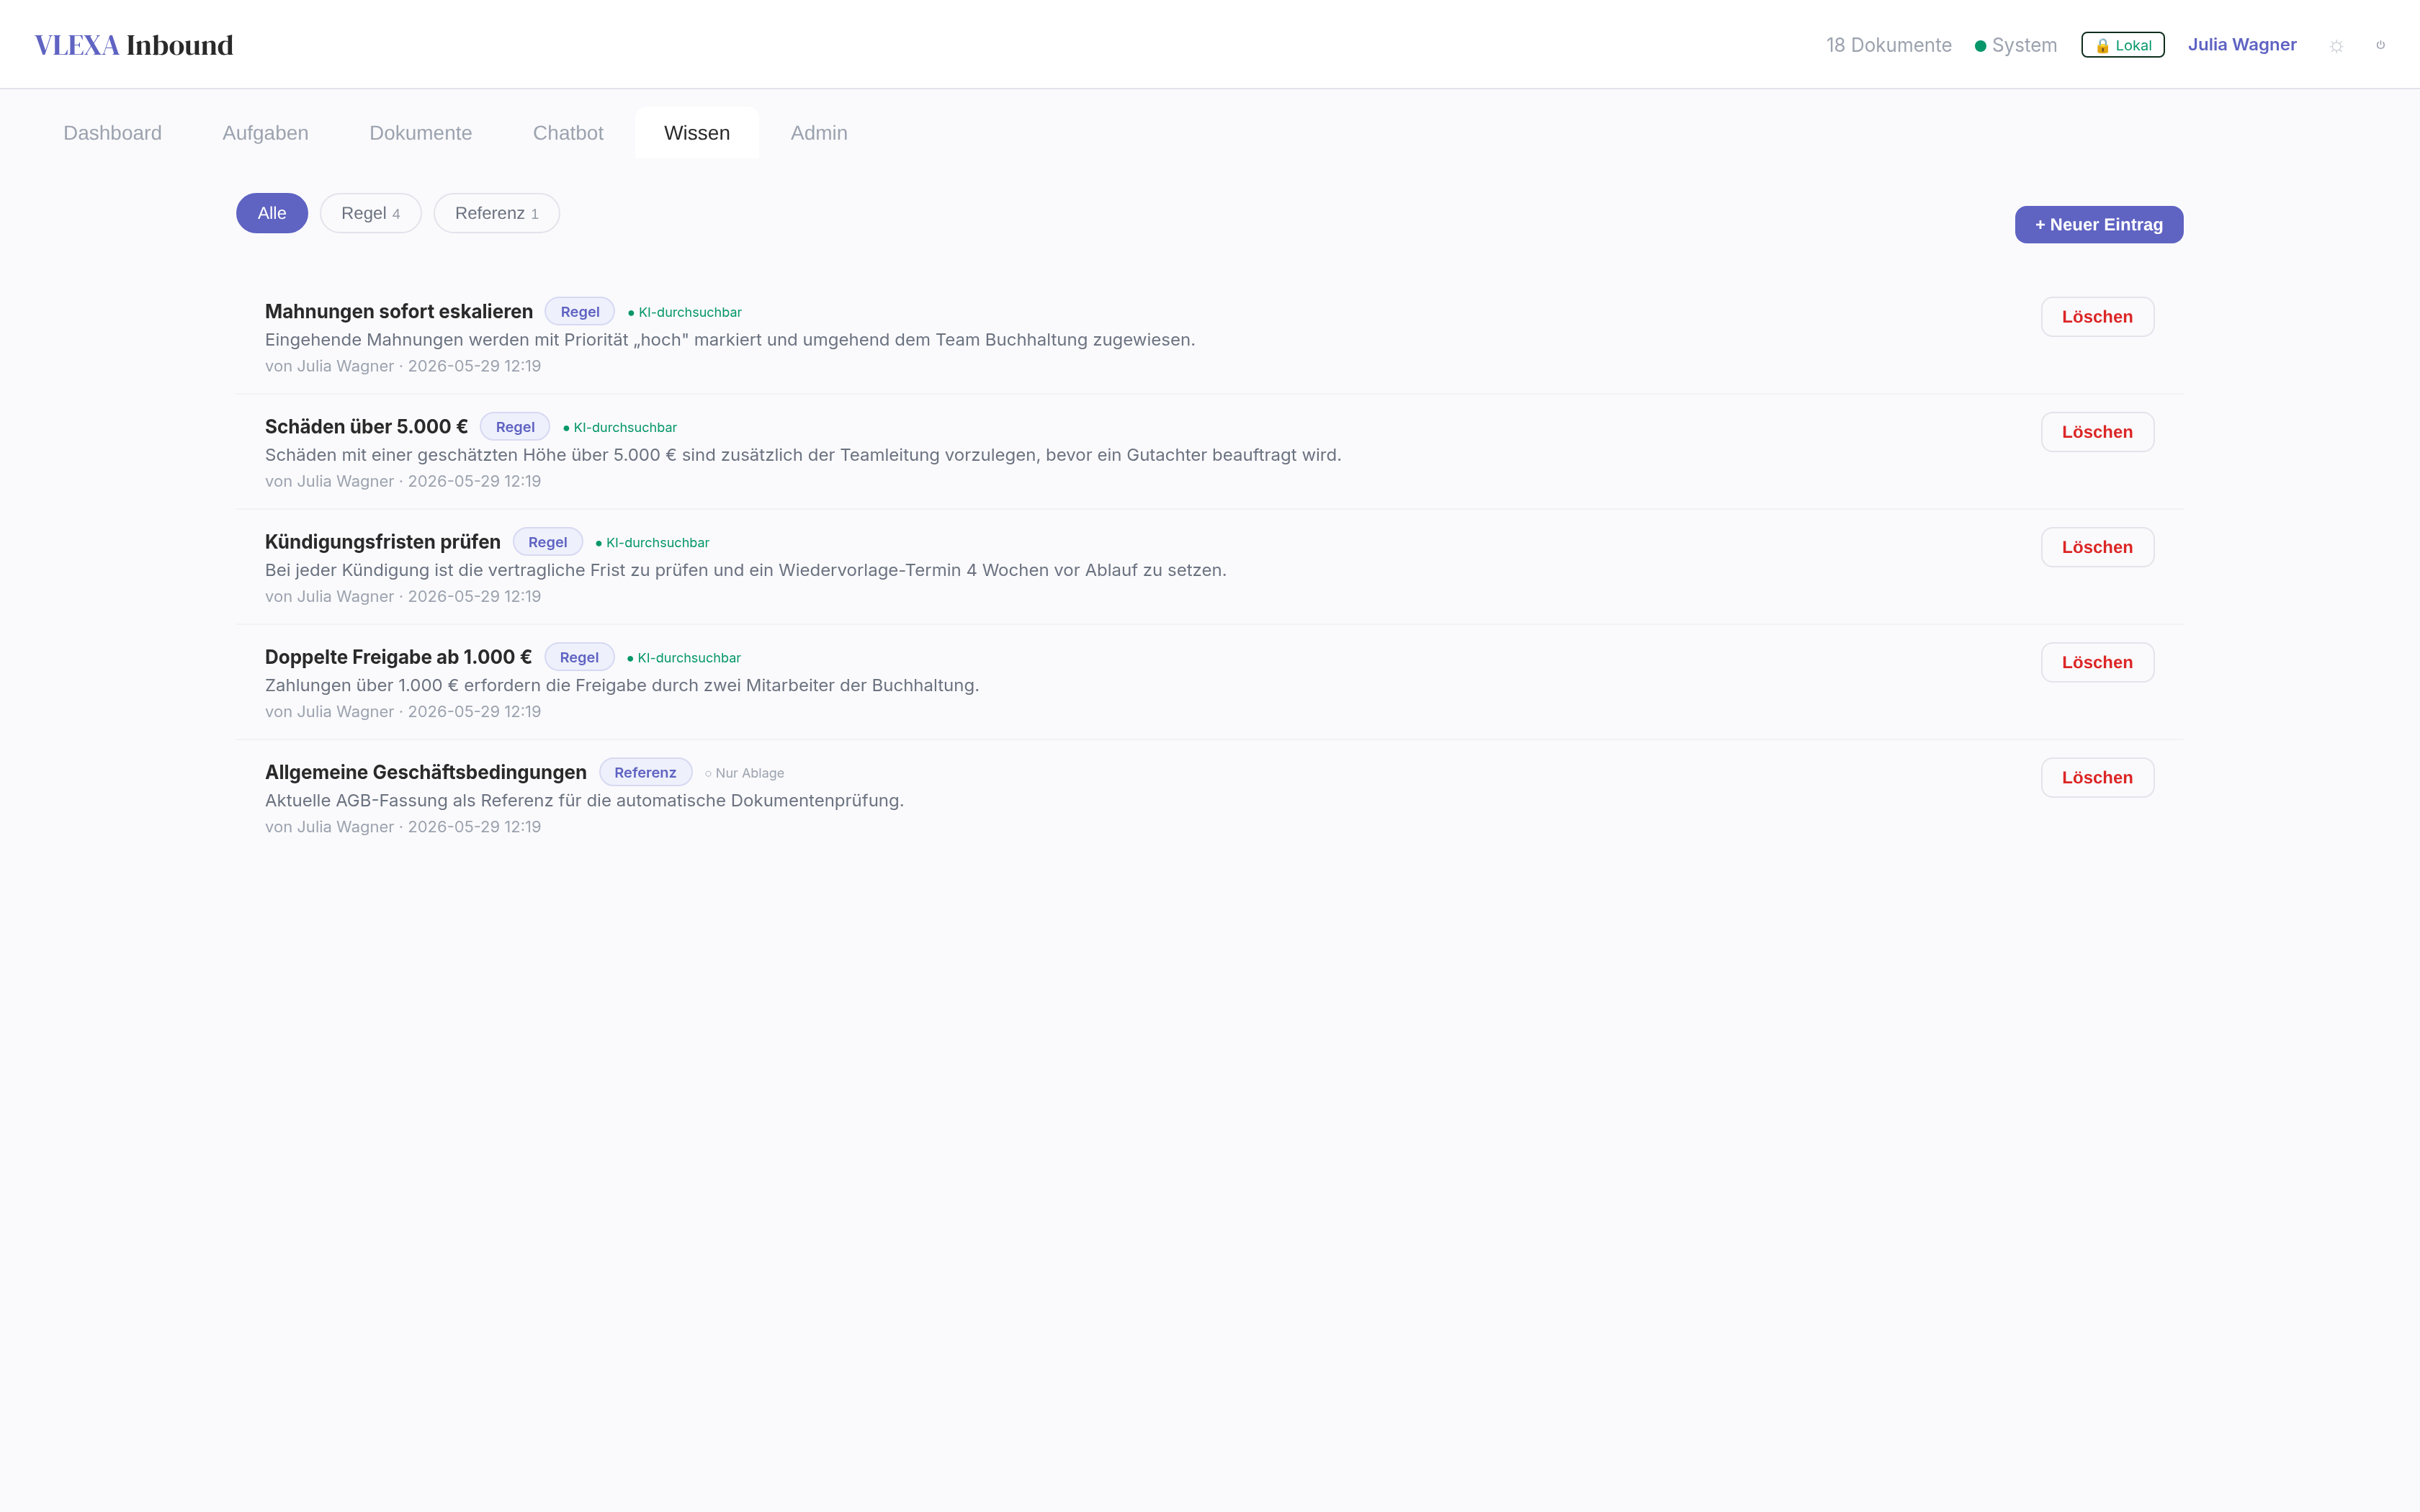Click the Regel badge on Doppelte Freigabe entry
The image size is (2420, 1512).
pyautogui.click(x=579, y=657)
